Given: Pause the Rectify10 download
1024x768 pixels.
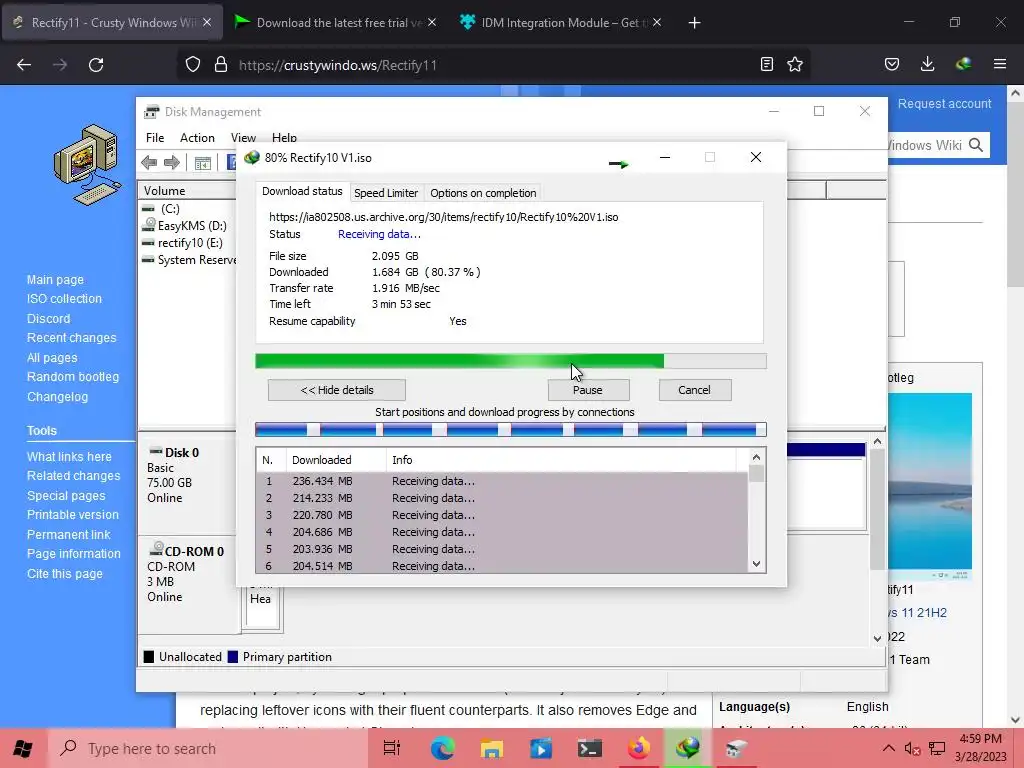Looking at the screenshot, I should (588, 390).
